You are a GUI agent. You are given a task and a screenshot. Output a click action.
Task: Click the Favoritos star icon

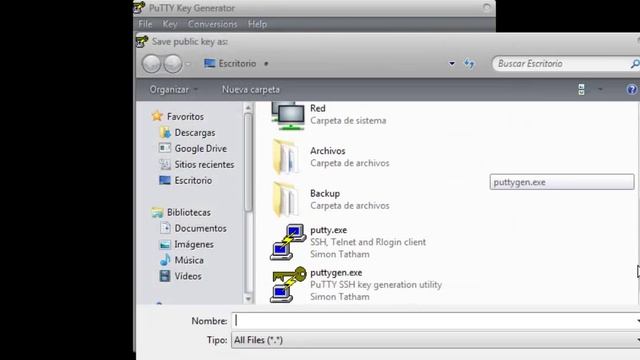click(157, 116)
